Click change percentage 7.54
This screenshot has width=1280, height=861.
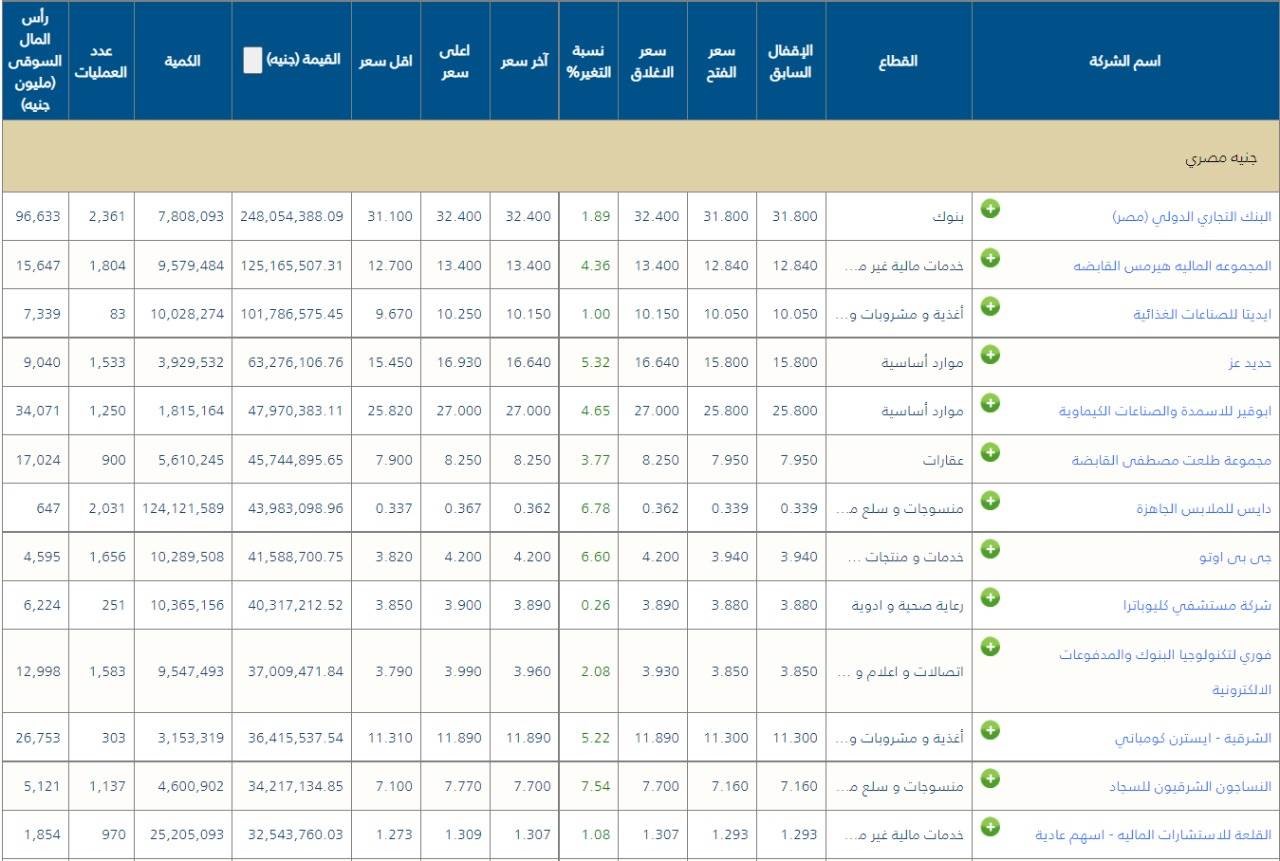click(595, 787)
